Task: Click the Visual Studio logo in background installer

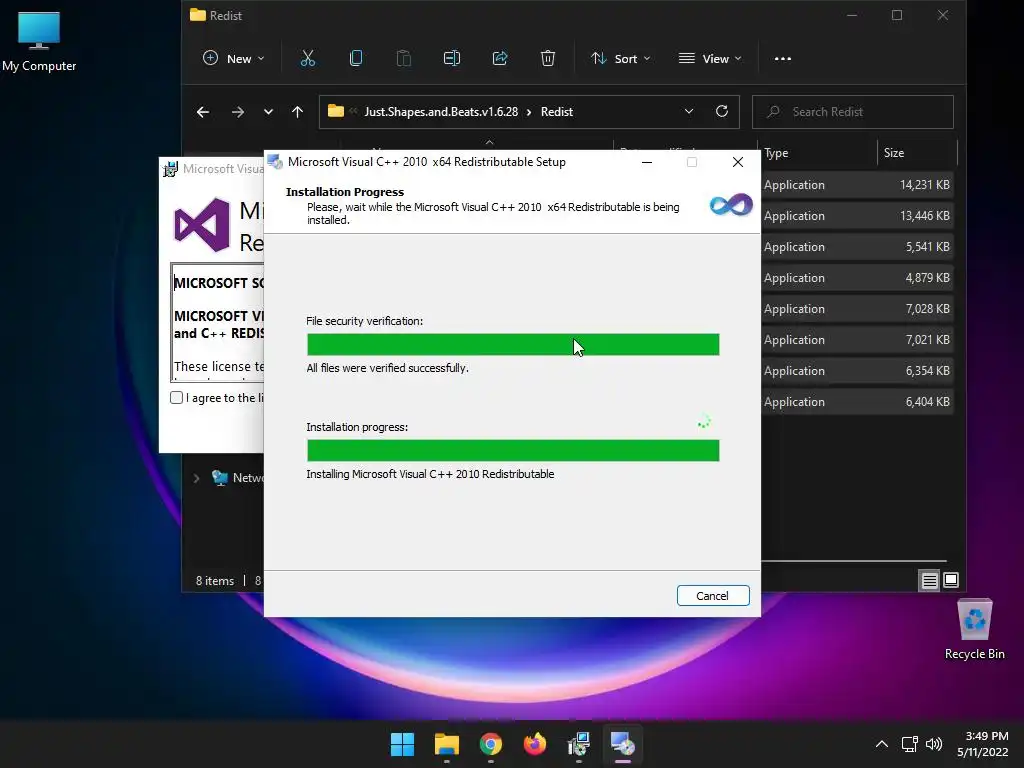Action: point(202,225)
